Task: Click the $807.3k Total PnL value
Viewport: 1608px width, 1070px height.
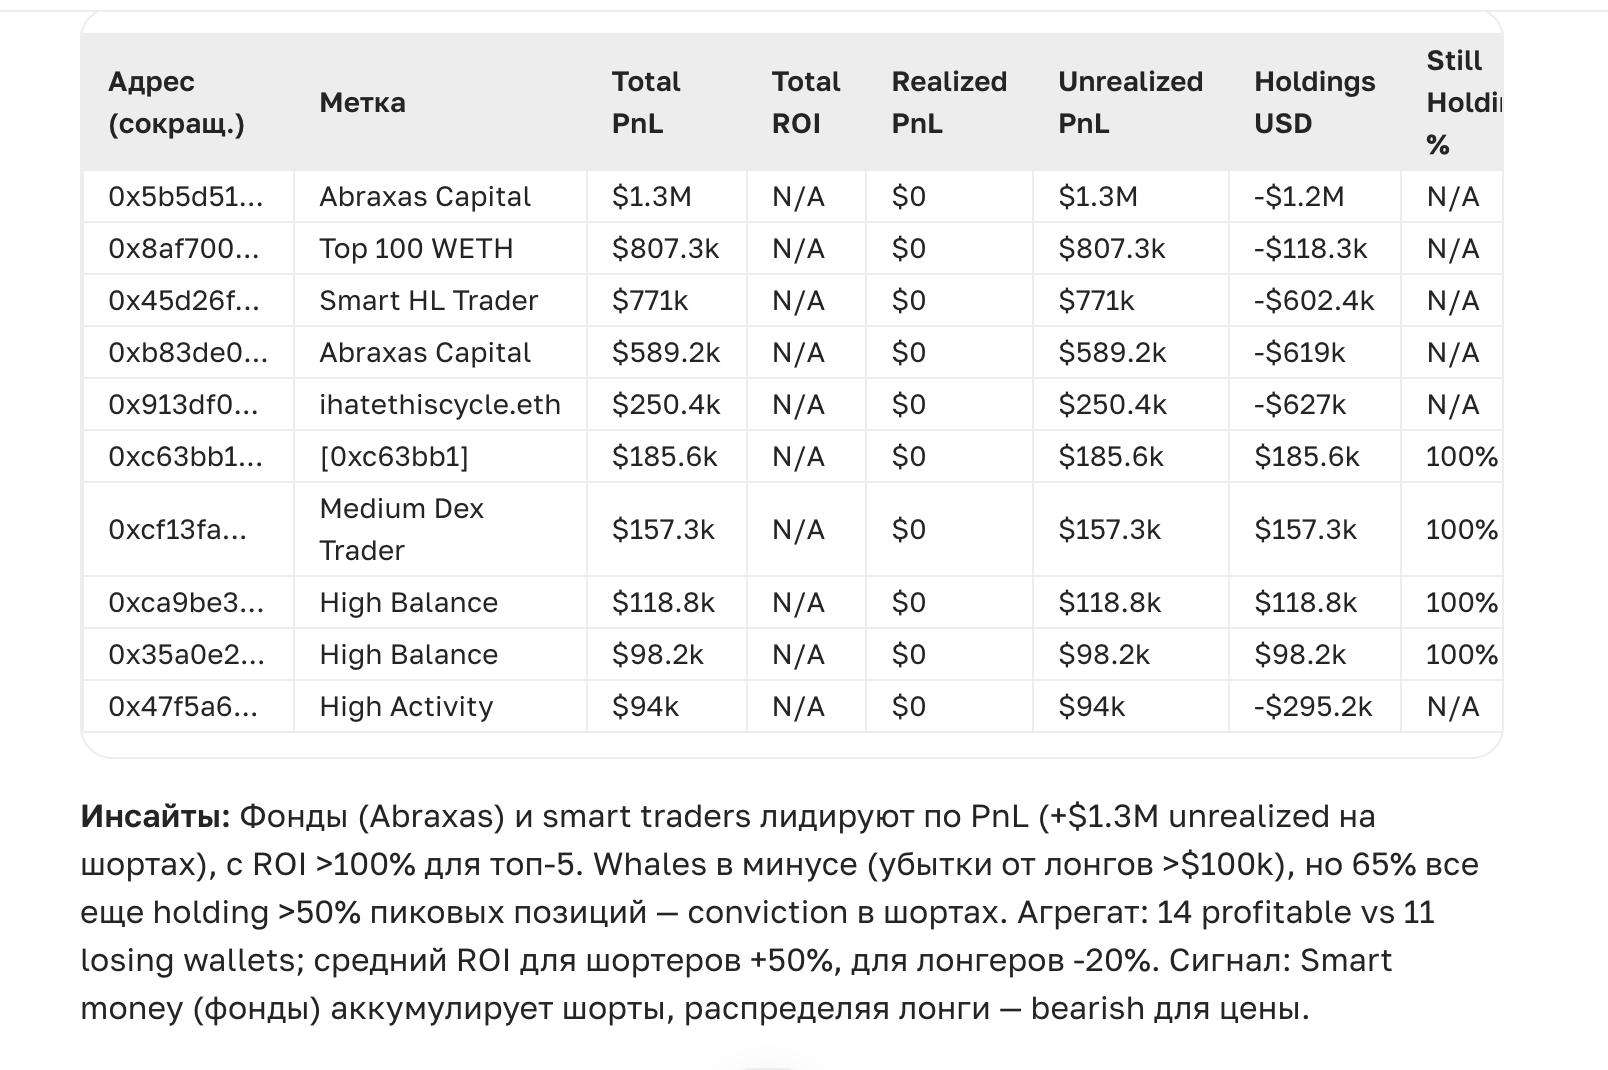Action: 665,249
